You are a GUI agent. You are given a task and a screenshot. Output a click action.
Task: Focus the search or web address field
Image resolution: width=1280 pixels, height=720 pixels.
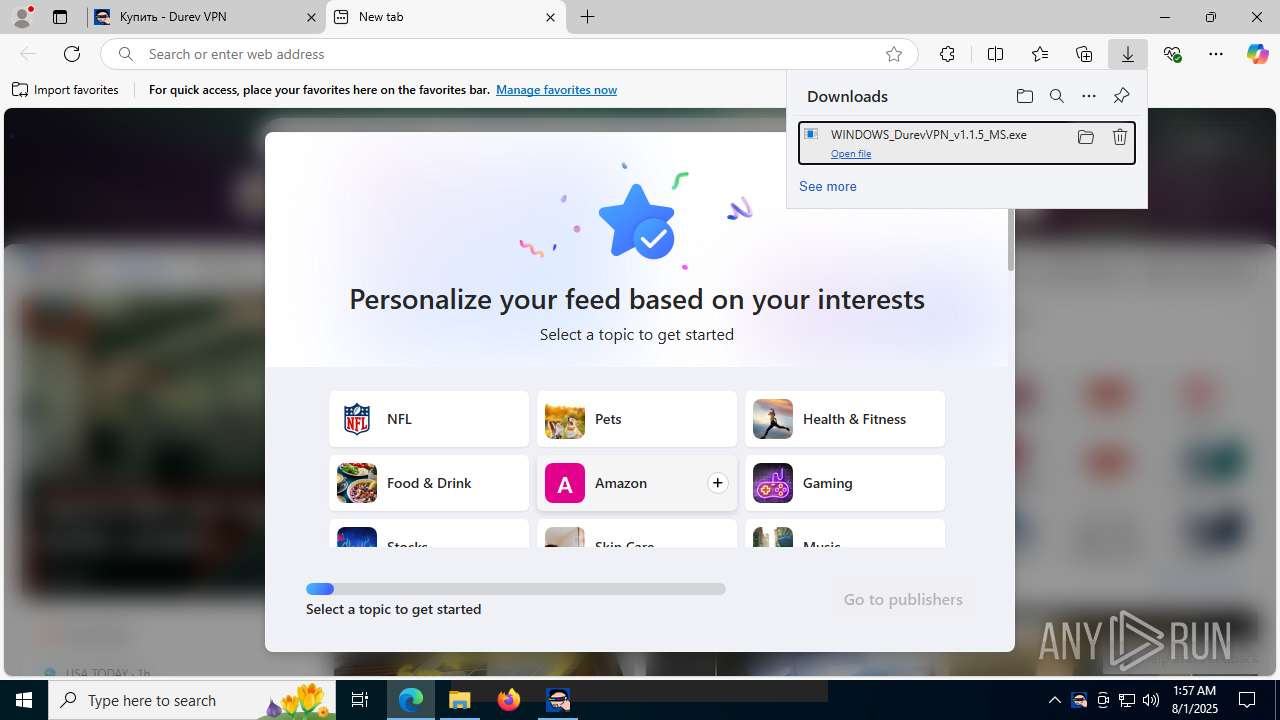click(x=510, y=54)
